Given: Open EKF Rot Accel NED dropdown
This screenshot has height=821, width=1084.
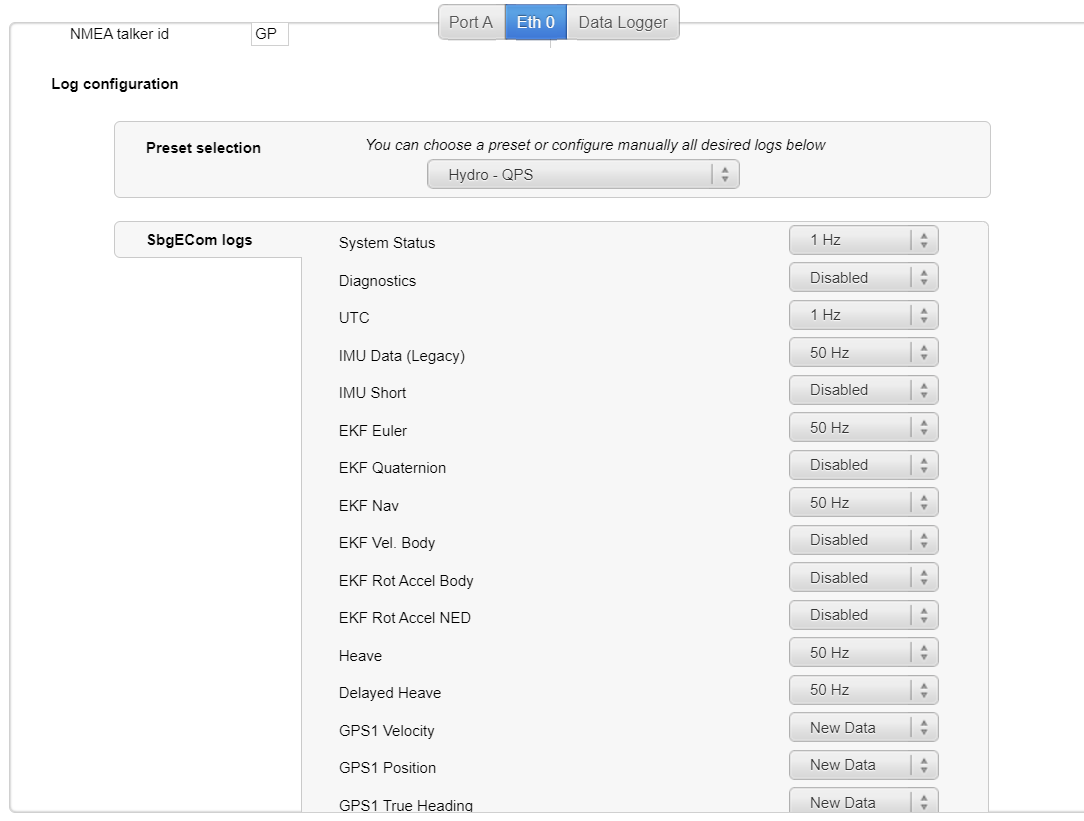Looking at the screenshot, I should pyautogui.click(x=863, y=615).
